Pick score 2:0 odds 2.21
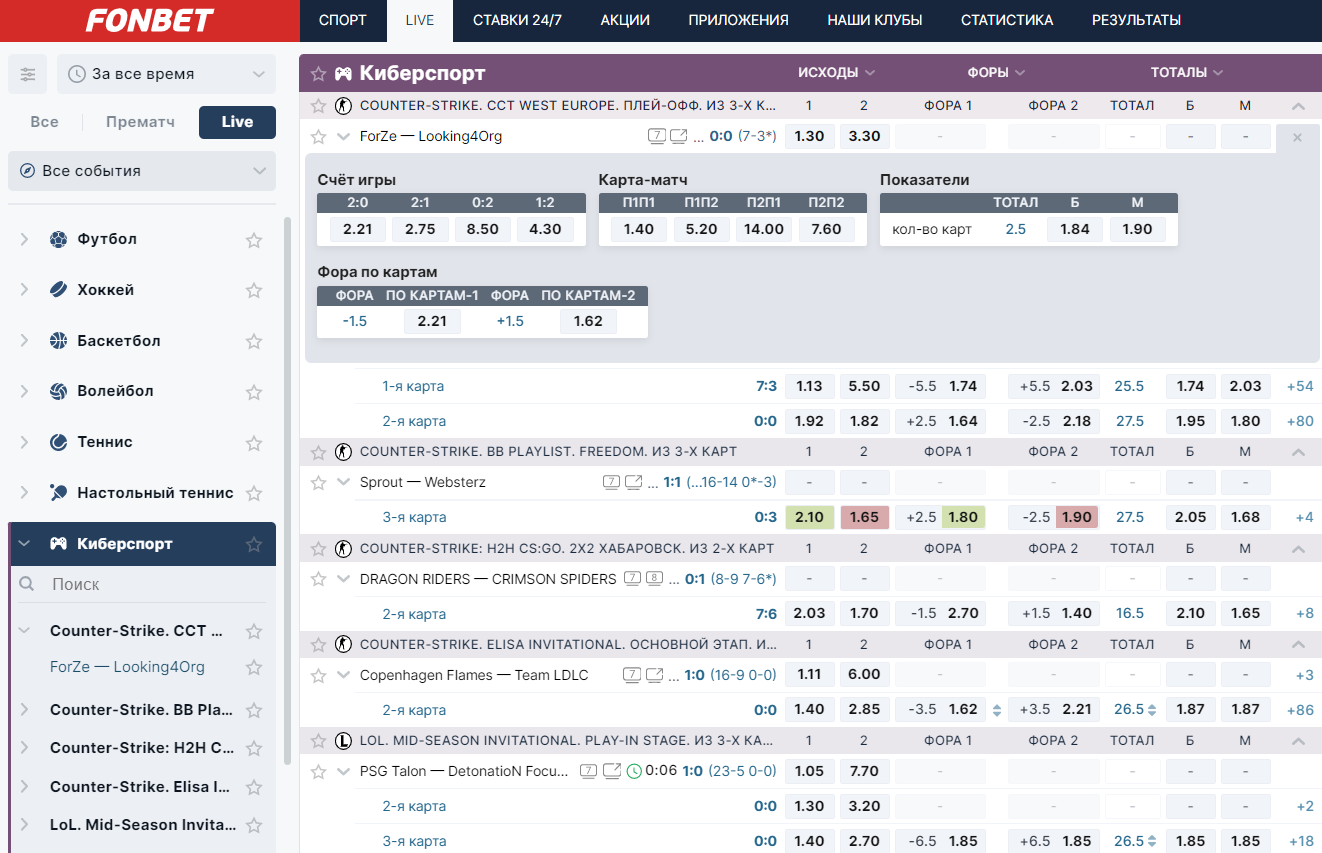1322x853 pixels. (x=357, y=229)
